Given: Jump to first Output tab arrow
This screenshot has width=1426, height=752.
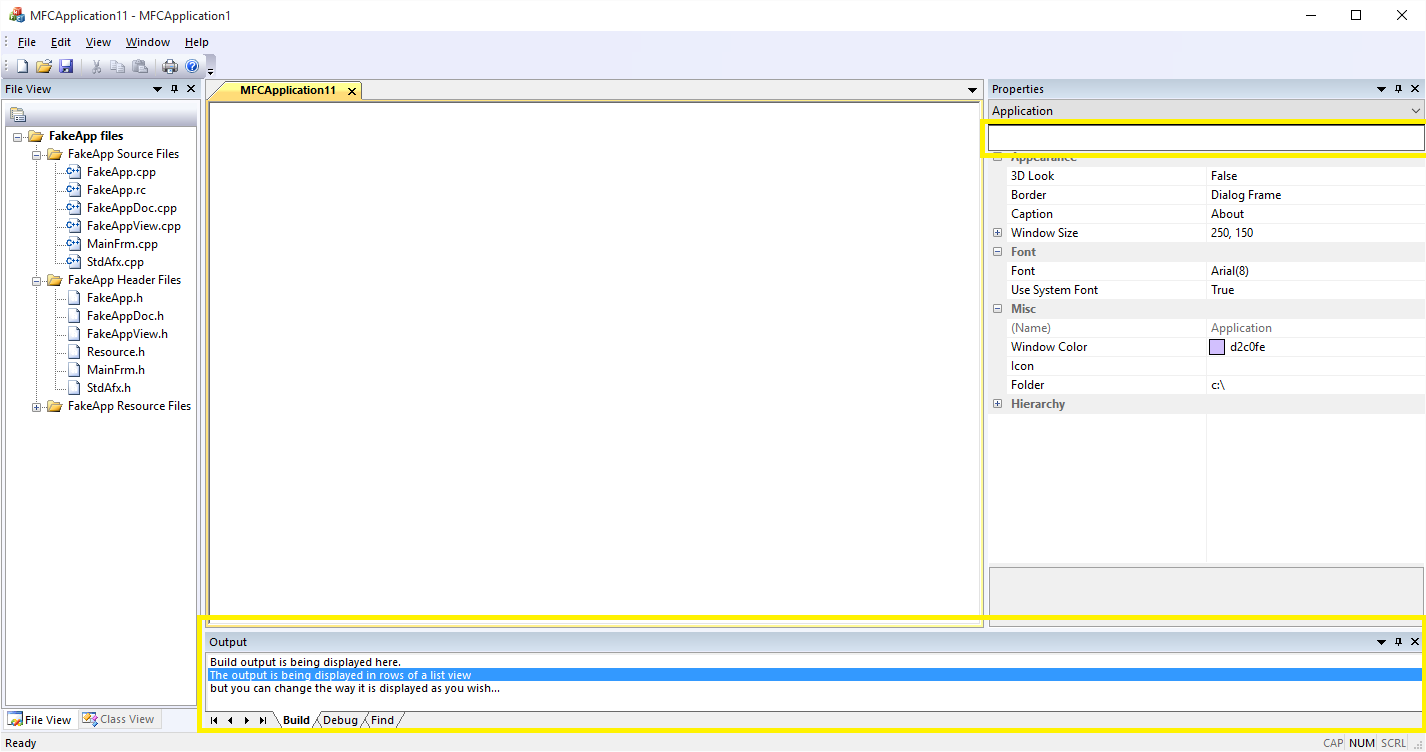Looking at the screenshot, I should click(x=214, y=720).
